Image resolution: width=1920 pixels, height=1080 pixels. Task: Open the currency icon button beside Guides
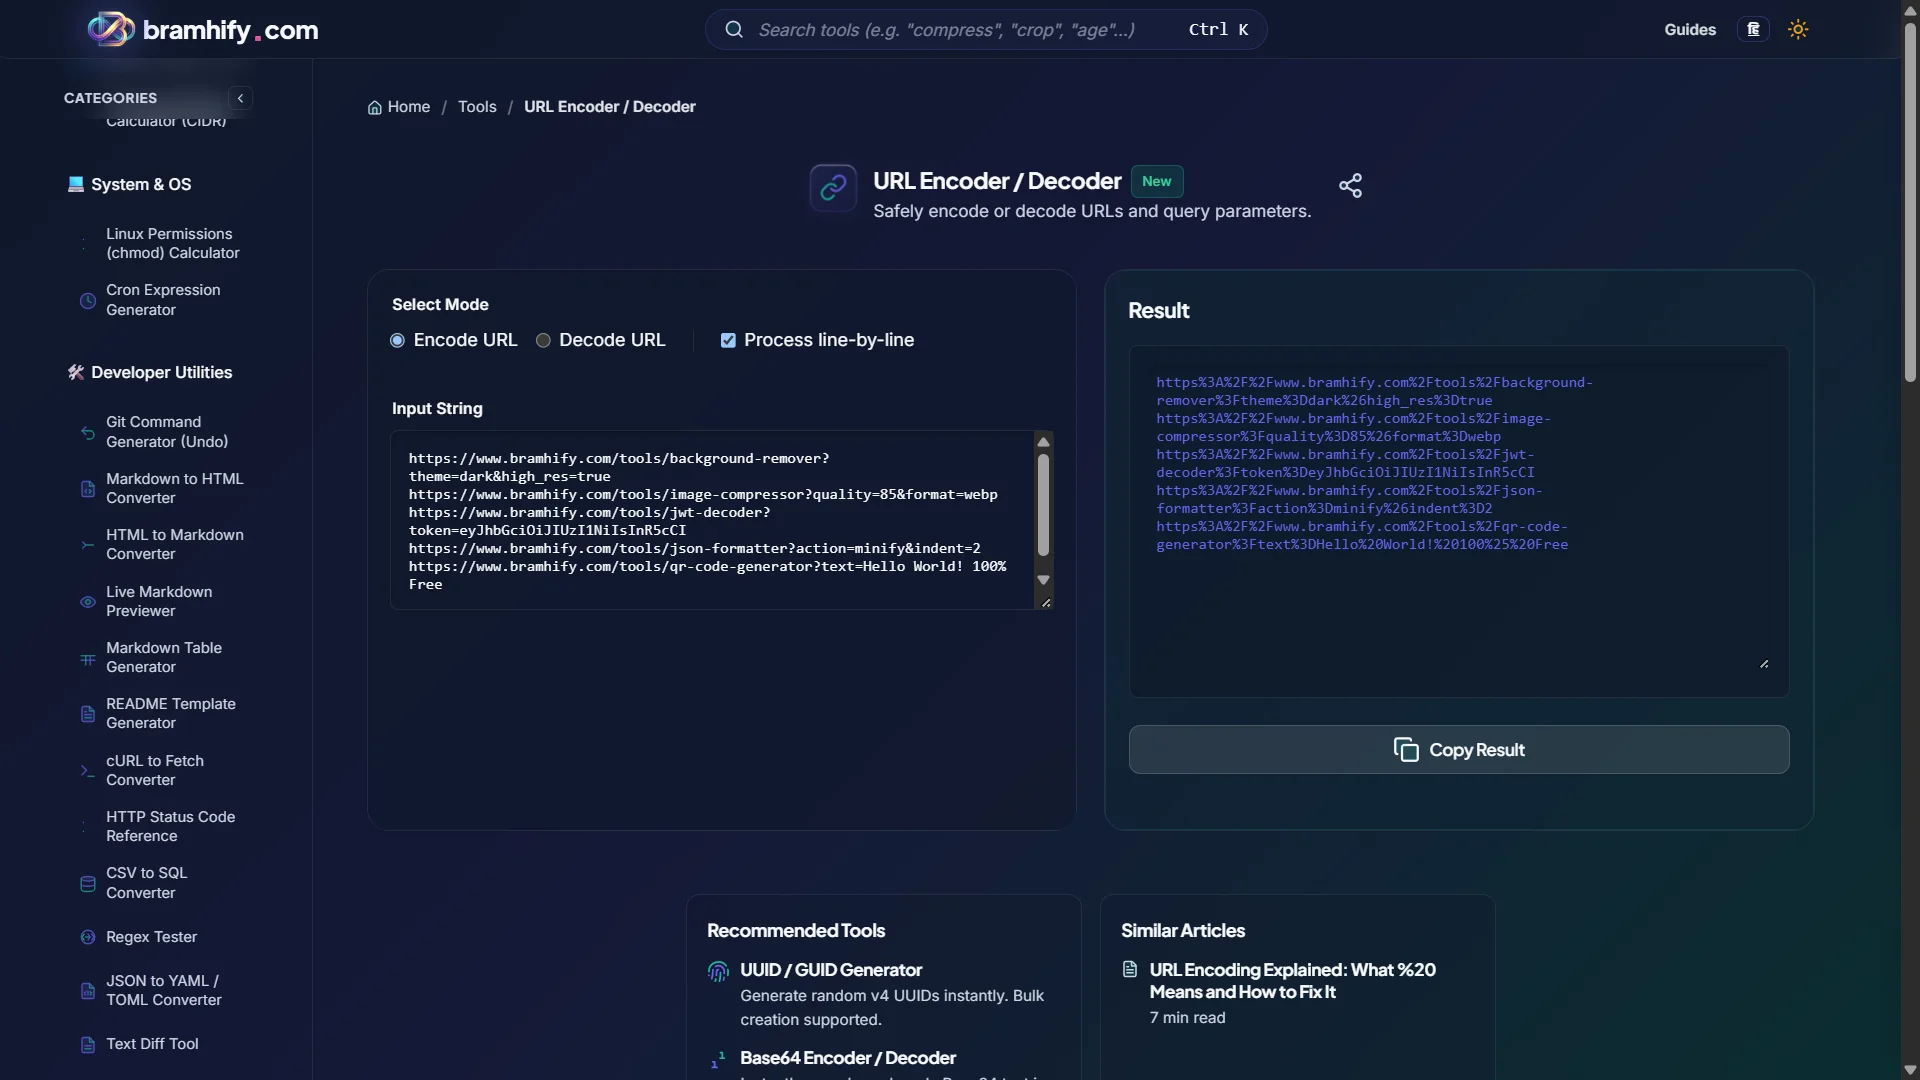tap(1753, 30)
